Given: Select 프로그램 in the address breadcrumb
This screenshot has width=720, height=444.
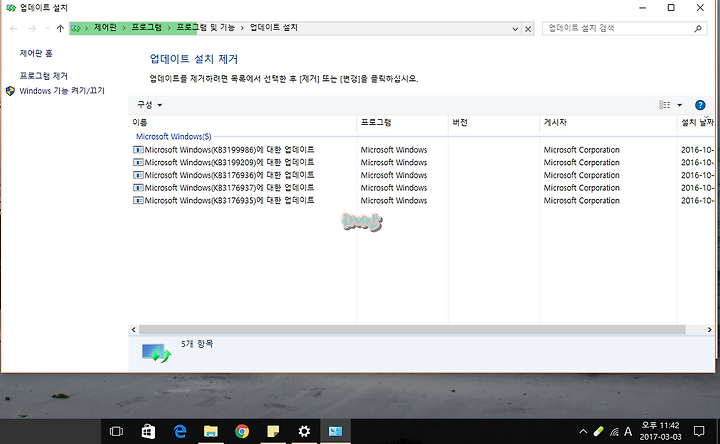Looking at the screenshot, I should (x=146, y=28).
